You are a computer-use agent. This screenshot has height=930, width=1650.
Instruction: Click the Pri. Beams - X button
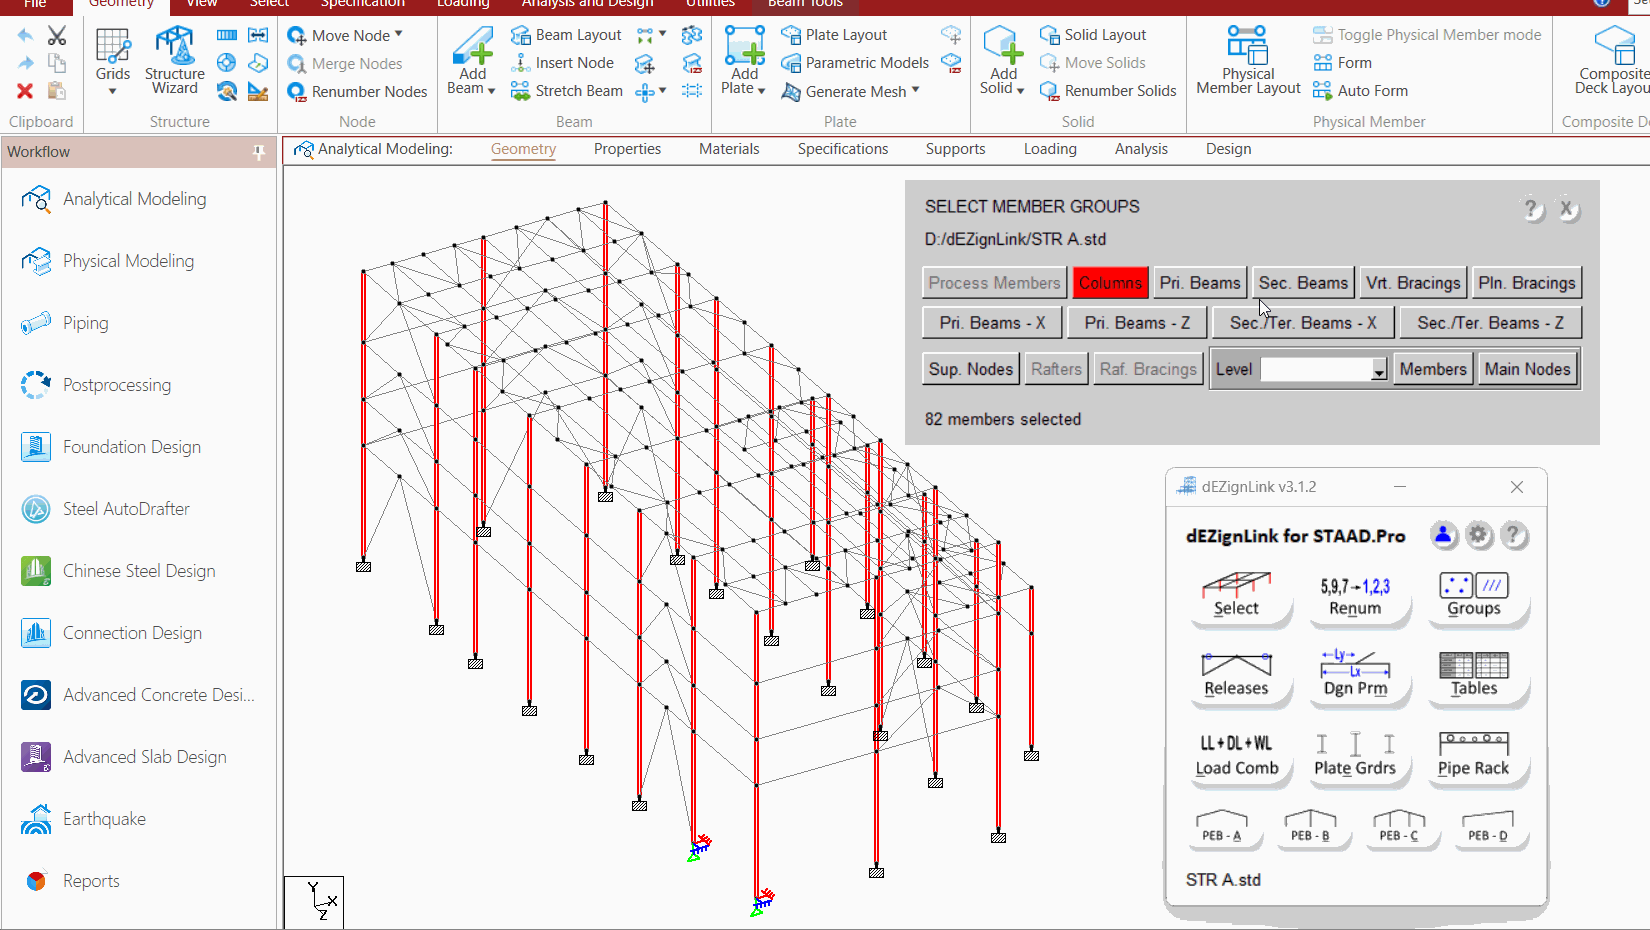click(992, 323)
